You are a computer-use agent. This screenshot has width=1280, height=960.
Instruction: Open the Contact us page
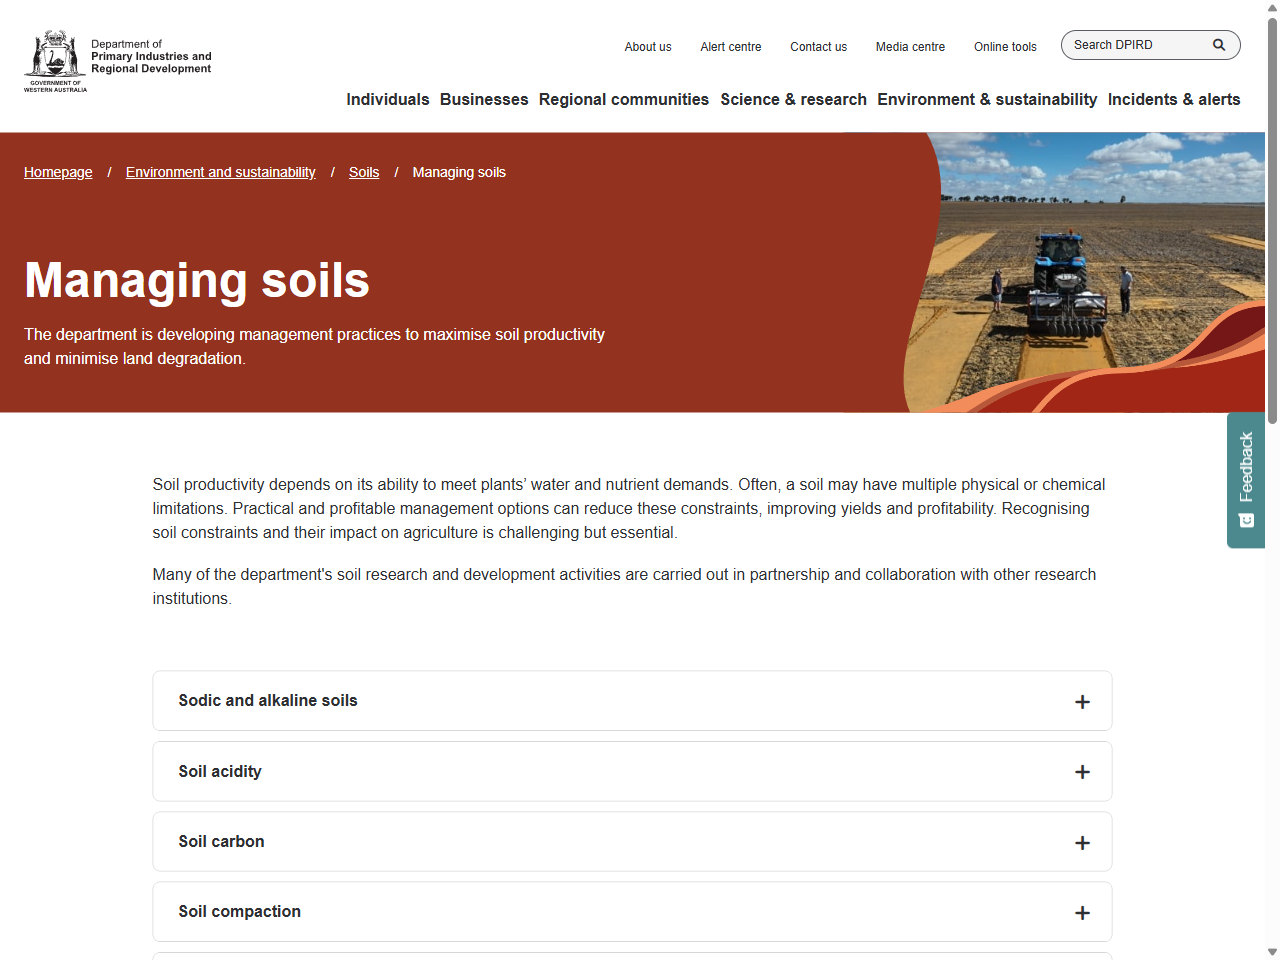pos(818,47)
